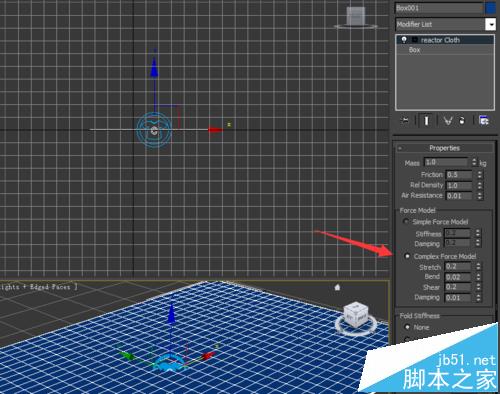500x394 pixels.
Task: Click the Bend value field
Action: (x=458, y=277)
